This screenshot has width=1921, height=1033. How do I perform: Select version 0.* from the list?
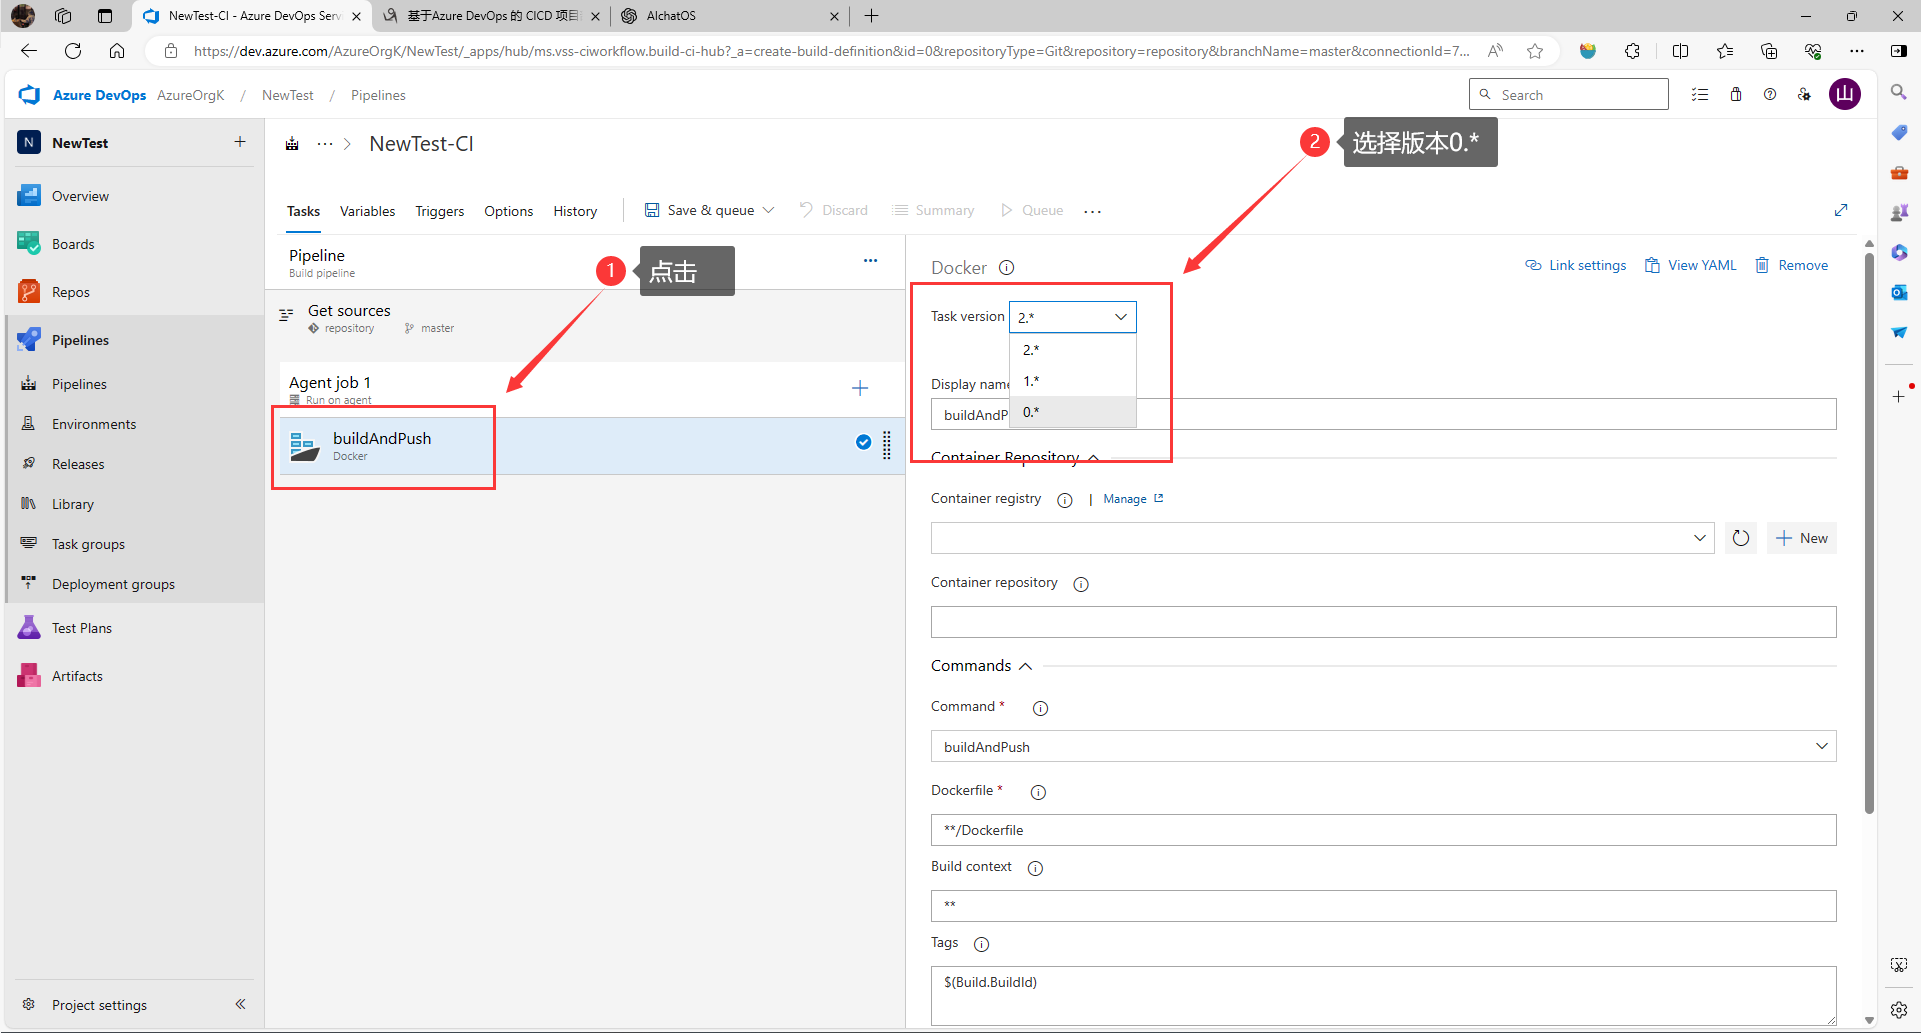click(x=1073, y=412)
